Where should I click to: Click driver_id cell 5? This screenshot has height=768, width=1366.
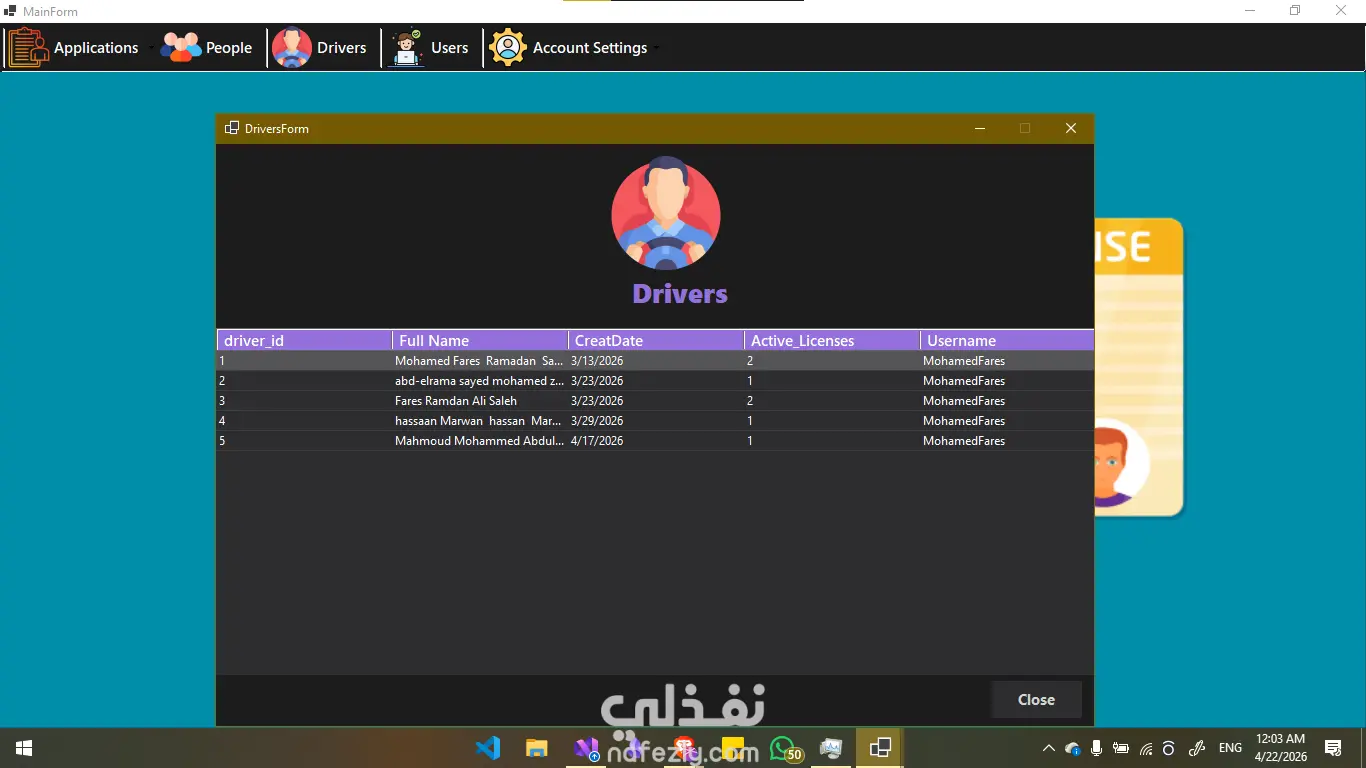(304, 441)
